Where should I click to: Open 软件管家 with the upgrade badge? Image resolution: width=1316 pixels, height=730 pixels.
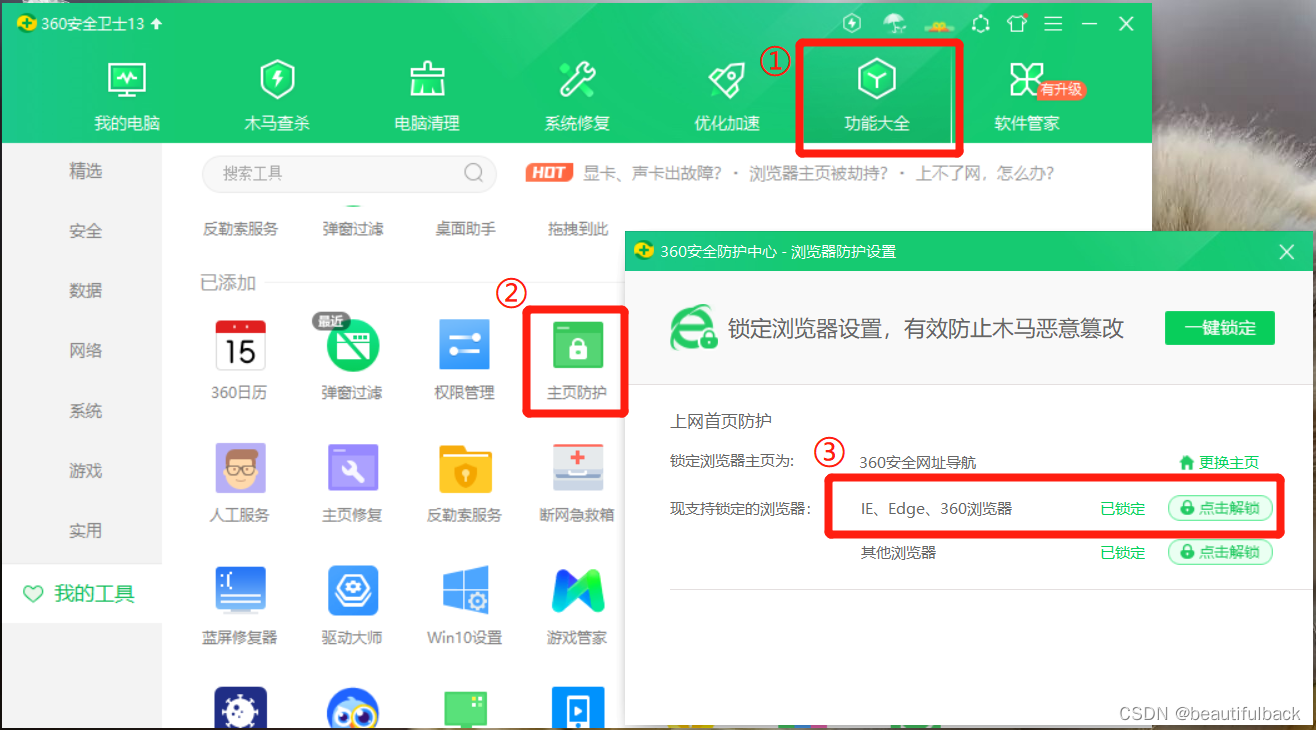1028,95
